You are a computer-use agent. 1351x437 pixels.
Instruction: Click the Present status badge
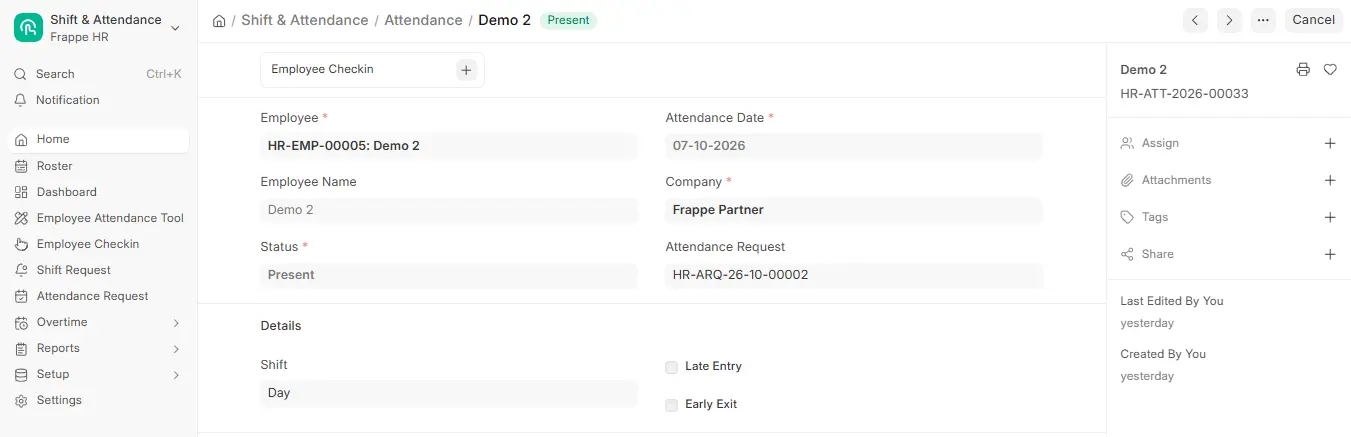click(x=568, y=20)
